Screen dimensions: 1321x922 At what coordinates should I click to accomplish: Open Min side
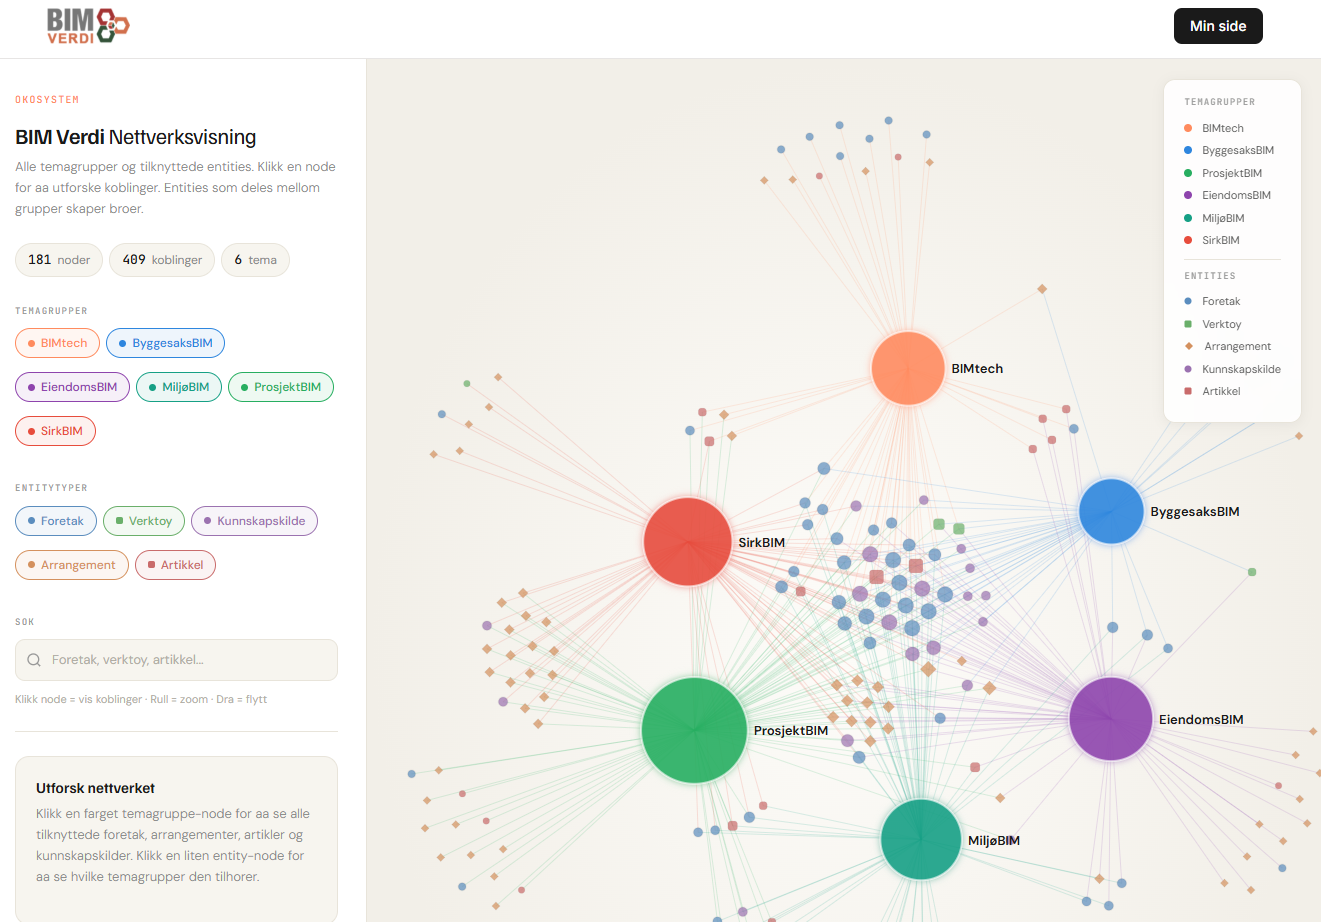(1218, 26)
